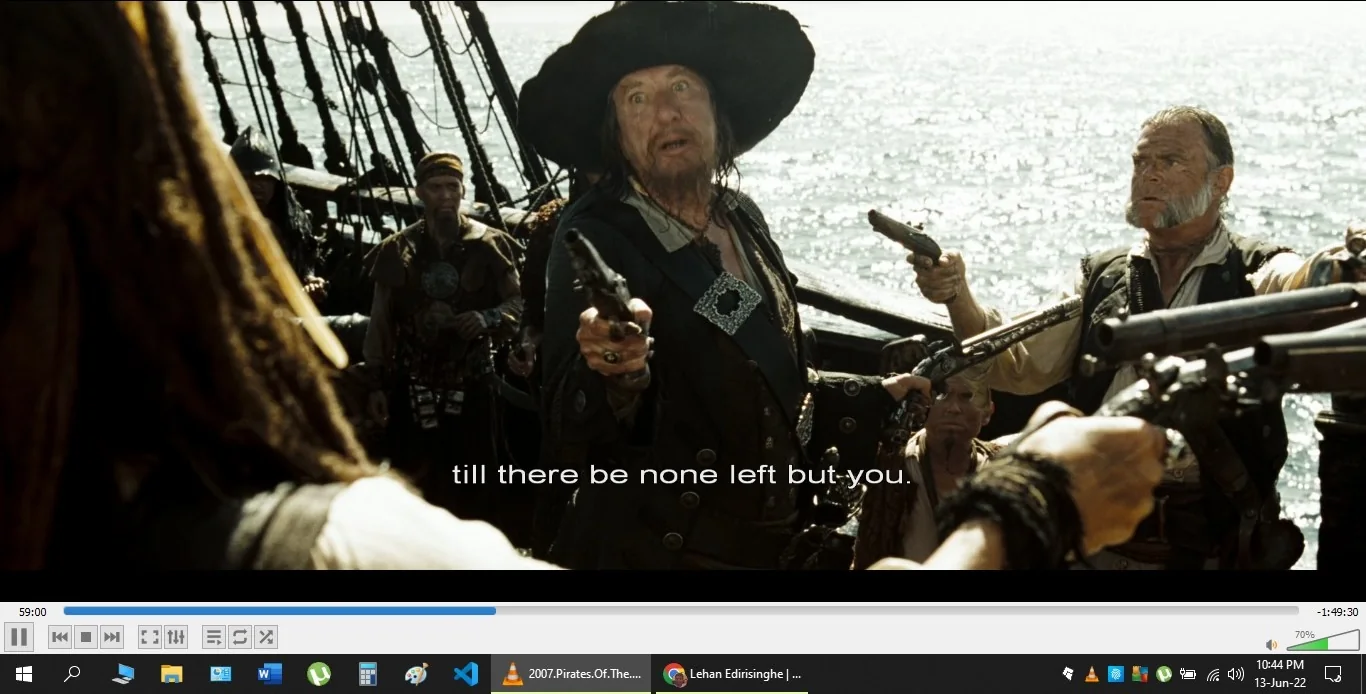The height and width of the screenshot is (694, 1366).
Task: Toggle random shuffle playback
Action: (x=266, y=637)
